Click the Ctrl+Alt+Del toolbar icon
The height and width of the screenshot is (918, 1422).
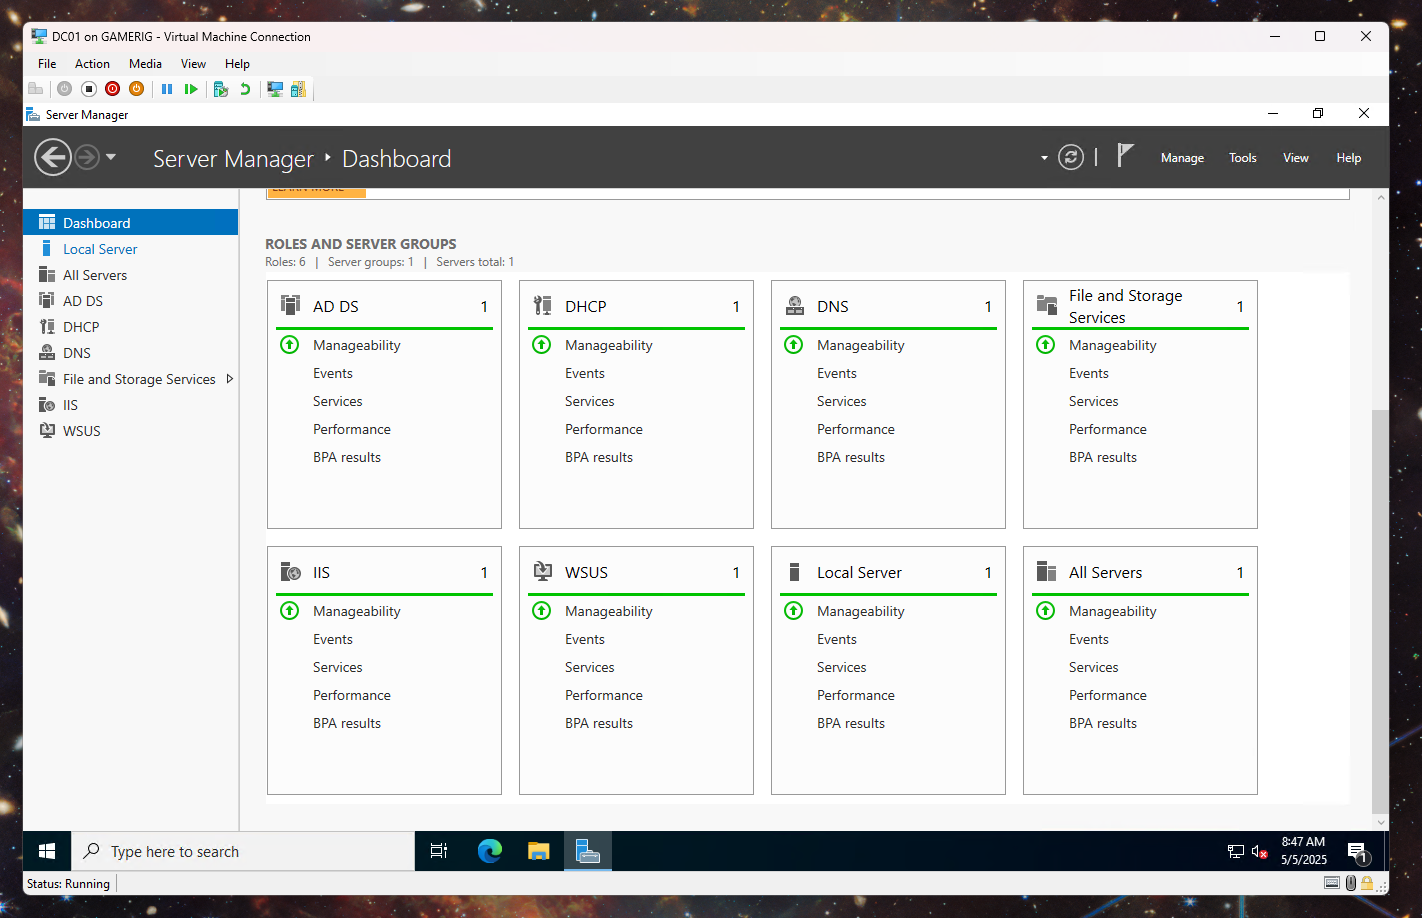[x=36, y=89]
